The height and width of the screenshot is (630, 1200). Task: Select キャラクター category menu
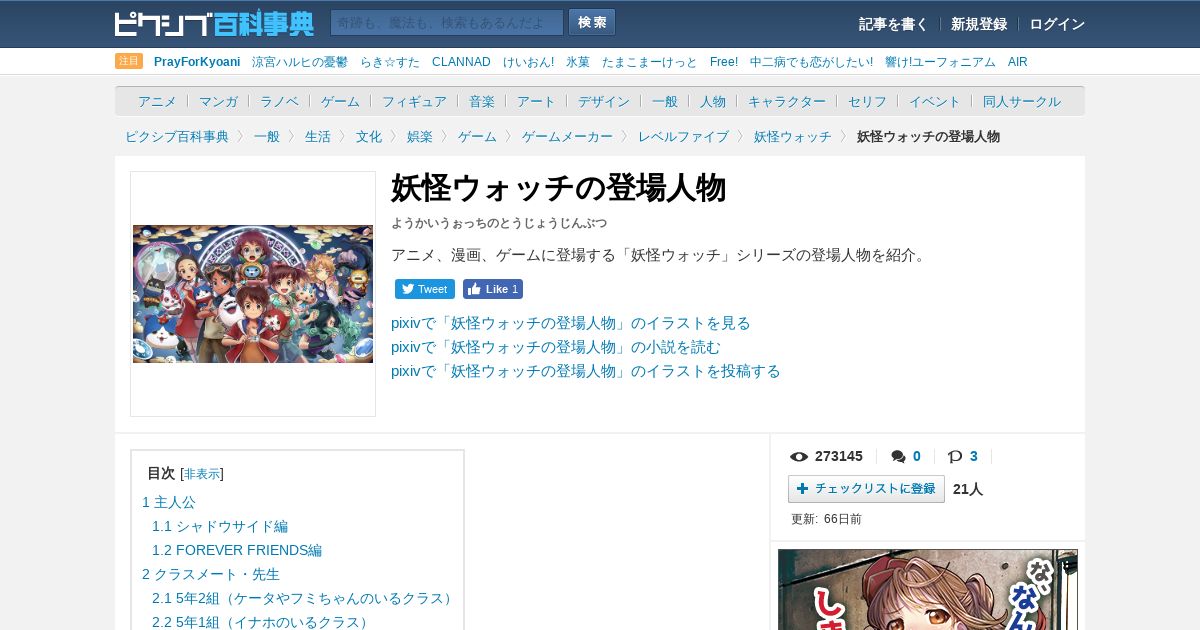(787, 102)
